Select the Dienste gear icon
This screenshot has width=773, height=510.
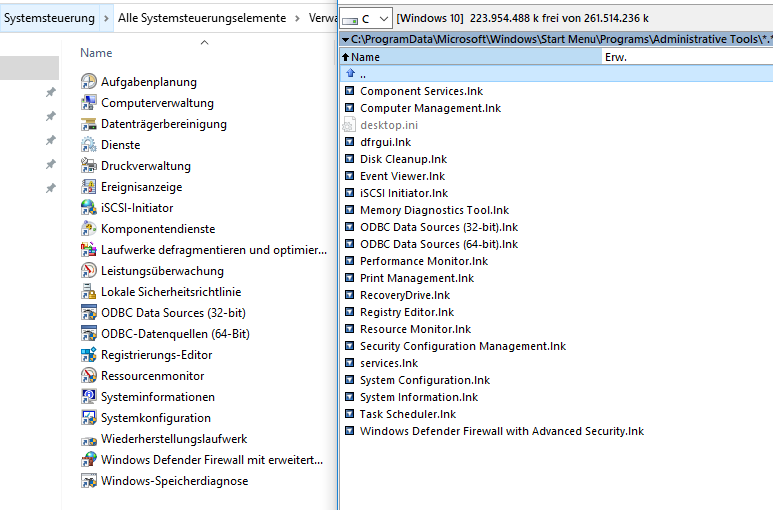click(89, 145)
